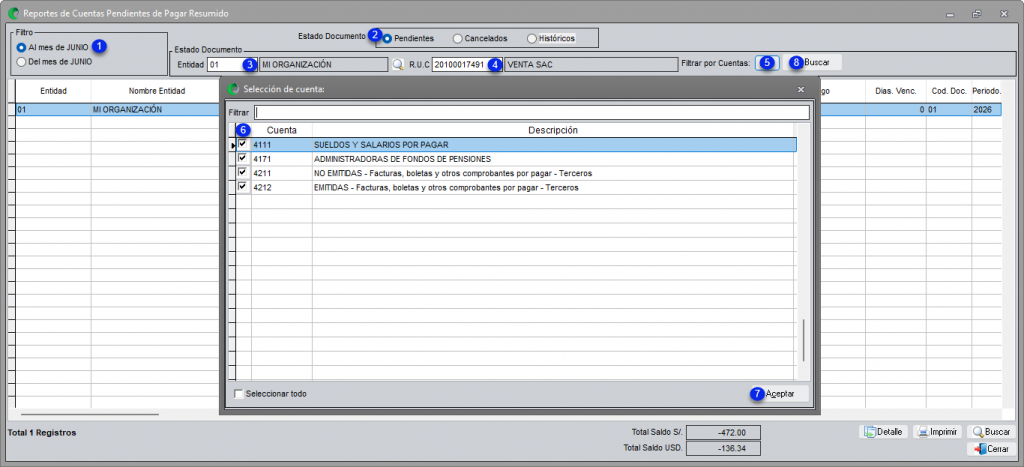1024x467 pixels.
Task: Click the Imprimir button
Action: coord(938,432)
